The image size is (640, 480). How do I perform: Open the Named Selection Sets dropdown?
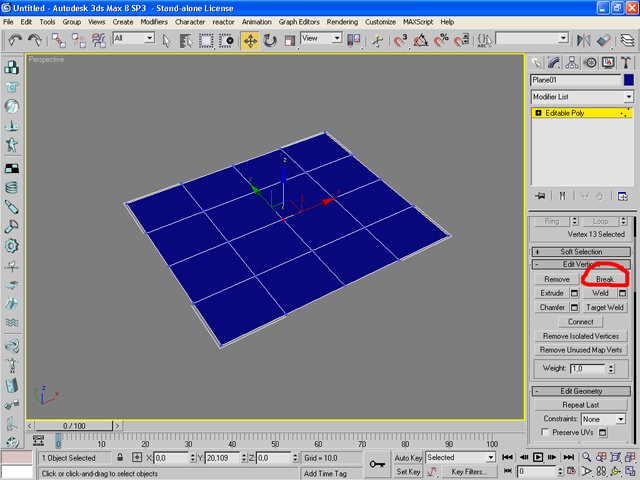532,38
